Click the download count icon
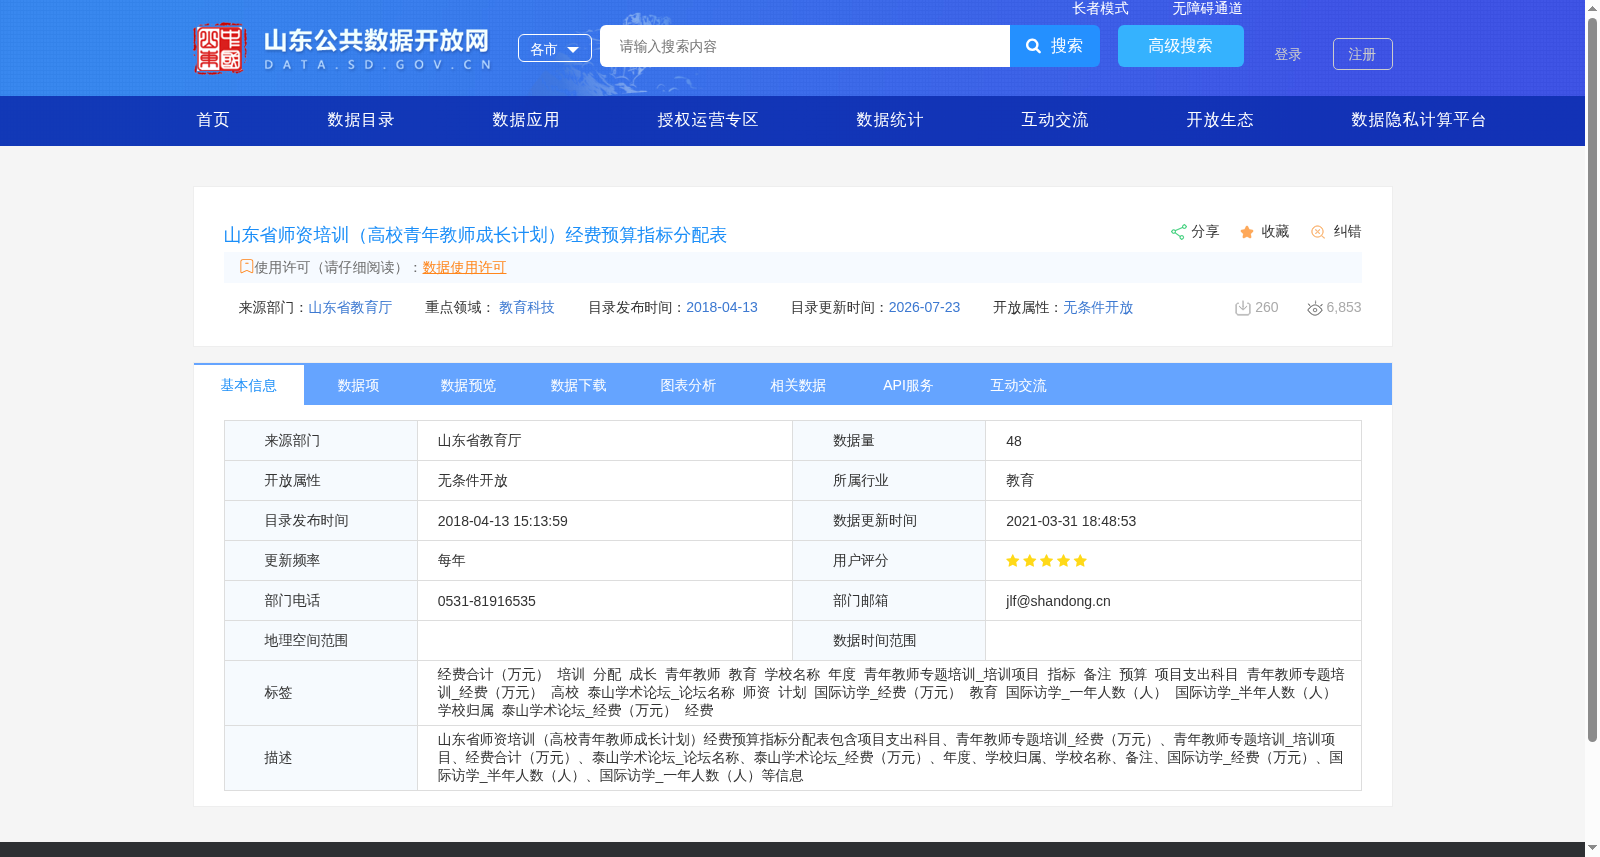The image size is (1600, 857). tap(1243, 308)
